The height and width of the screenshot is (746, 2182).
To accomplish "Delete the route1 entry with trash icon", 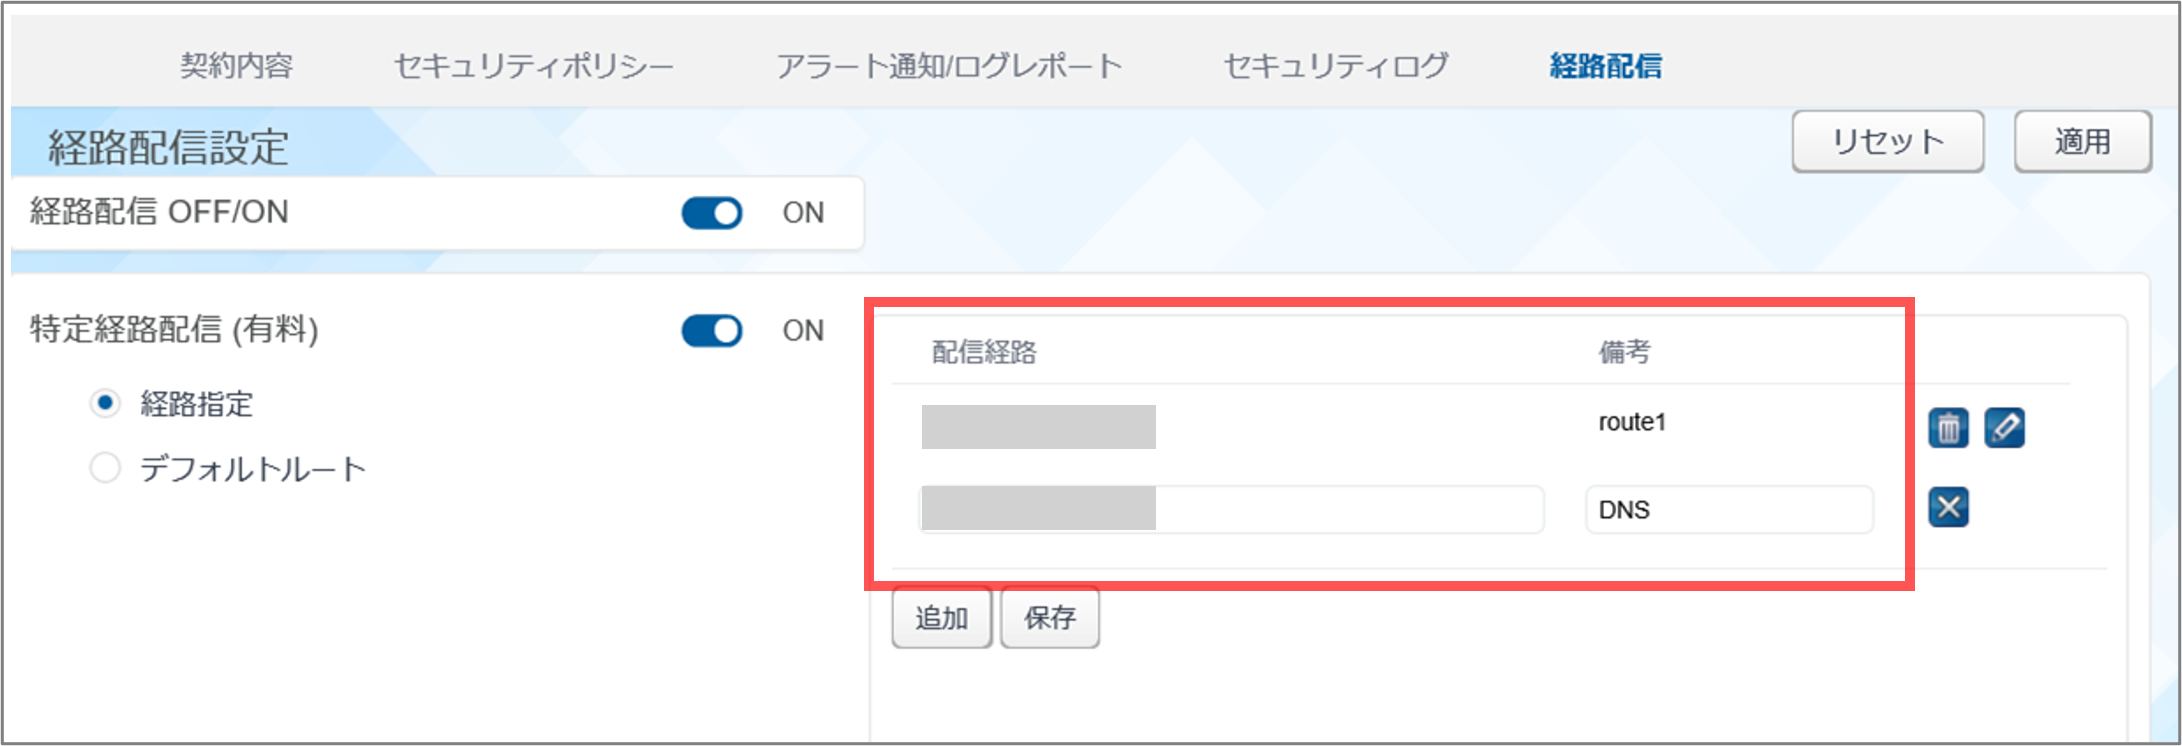I will pyautogui.click(x=1947, y=428).
